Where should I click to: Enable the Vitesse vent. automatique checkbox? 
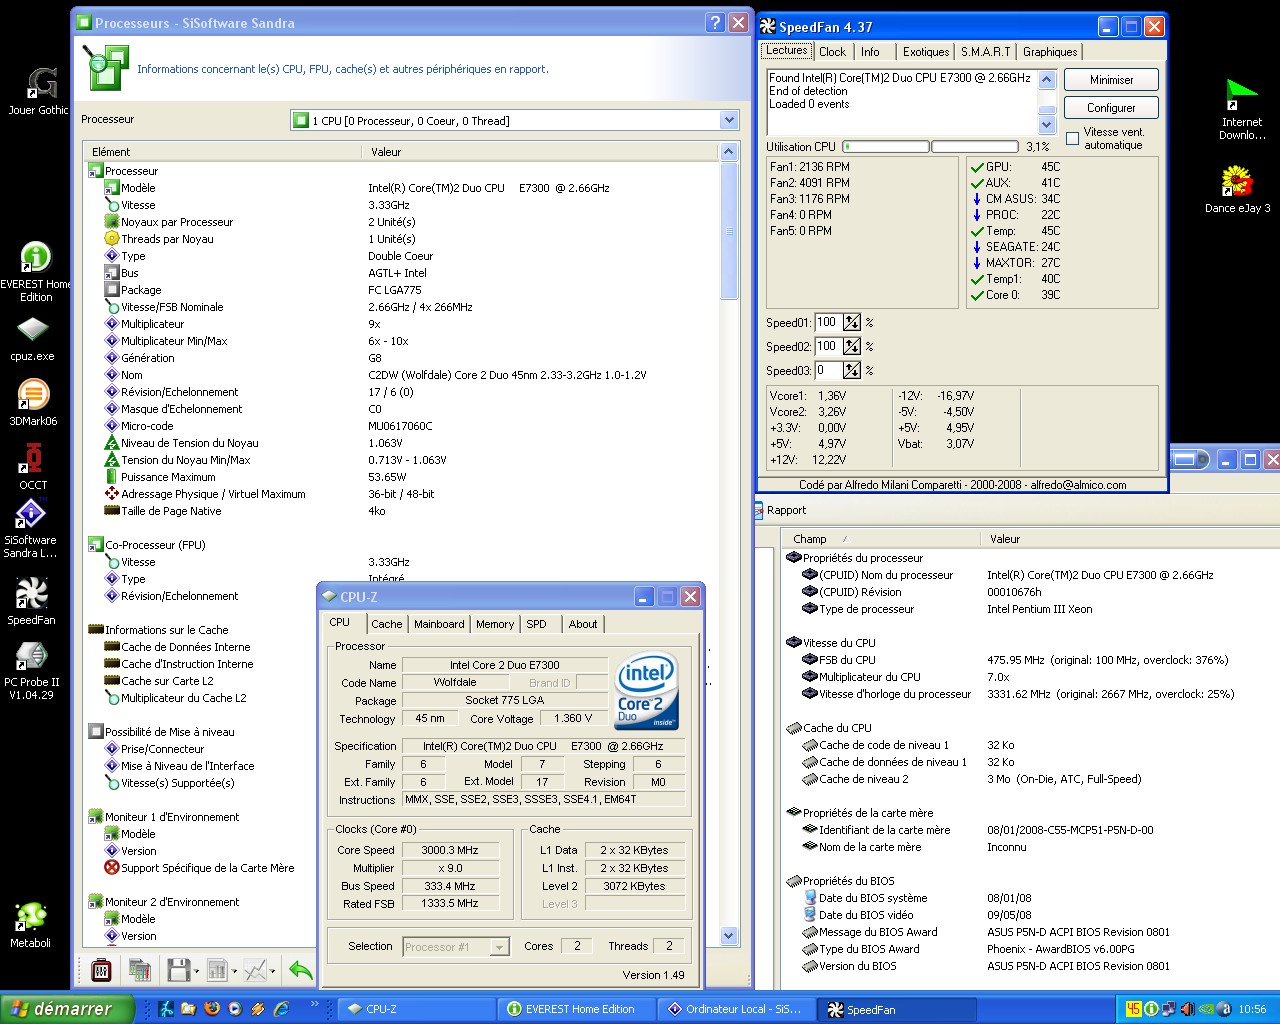pyautogui.click(x=1072, y=138)
